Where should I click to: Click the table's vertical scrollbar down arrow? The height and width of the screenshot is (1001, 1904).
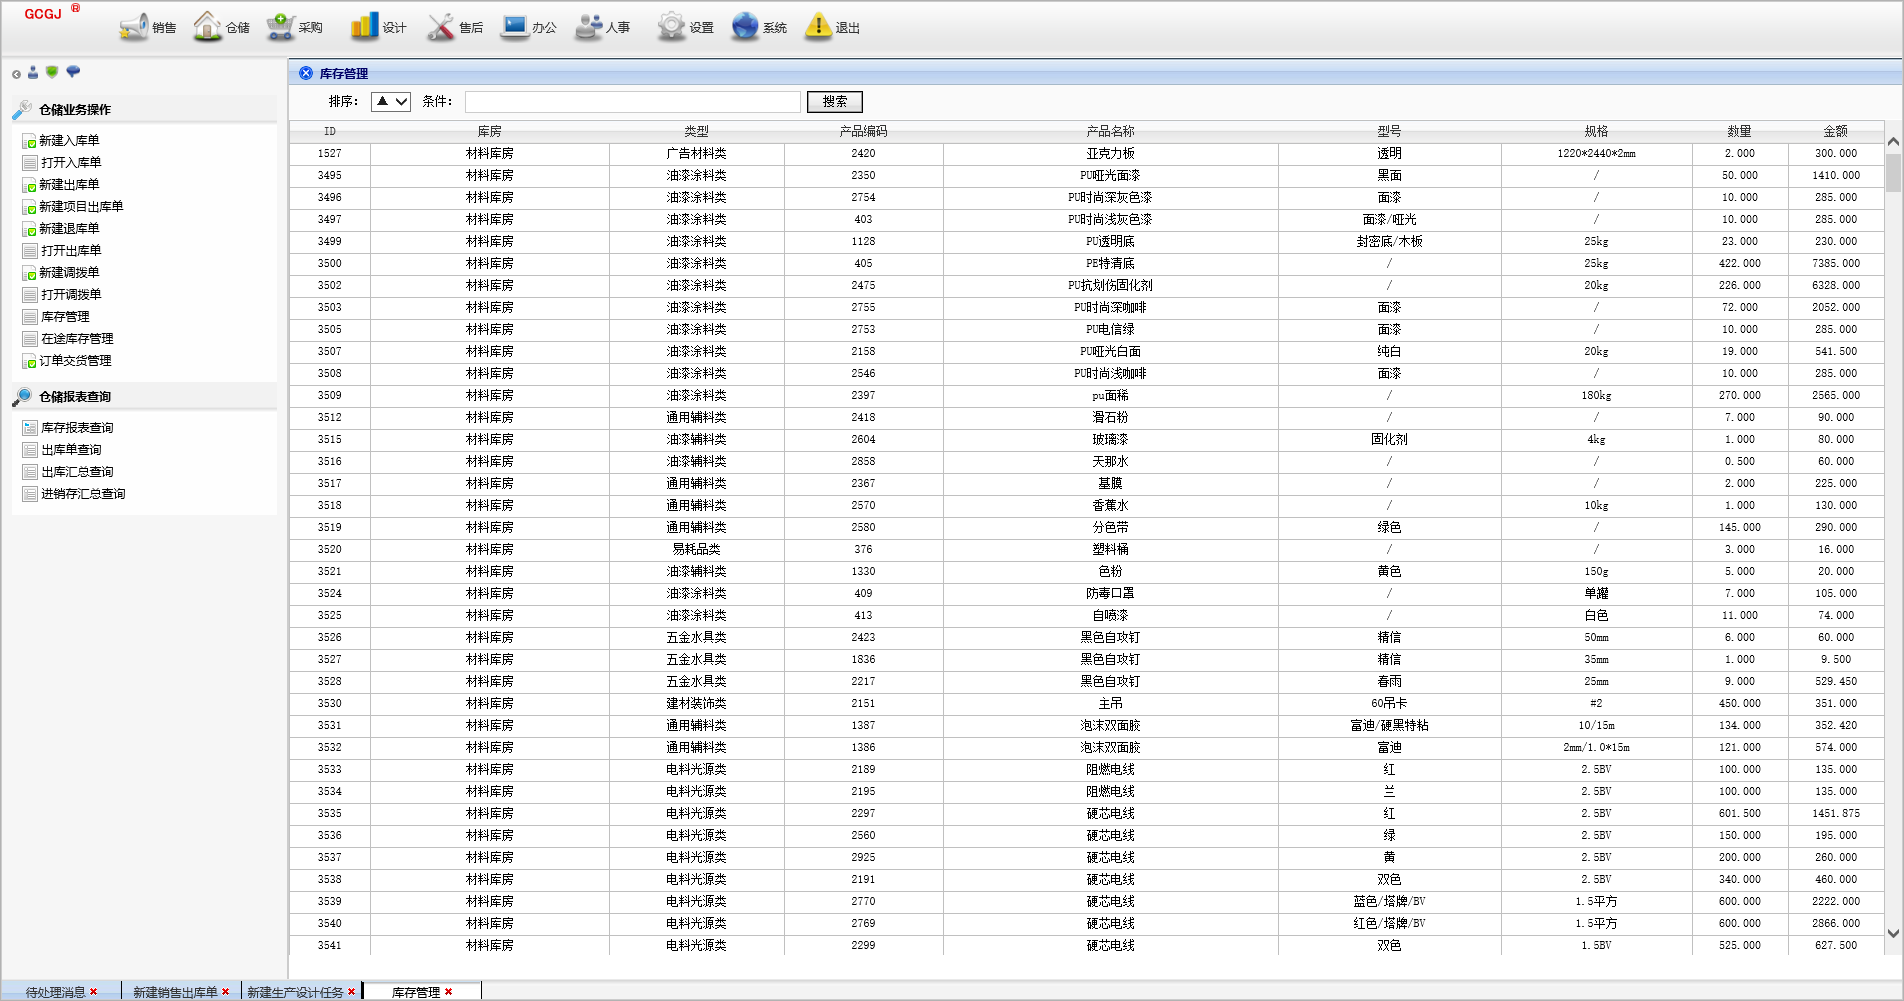1893,933
